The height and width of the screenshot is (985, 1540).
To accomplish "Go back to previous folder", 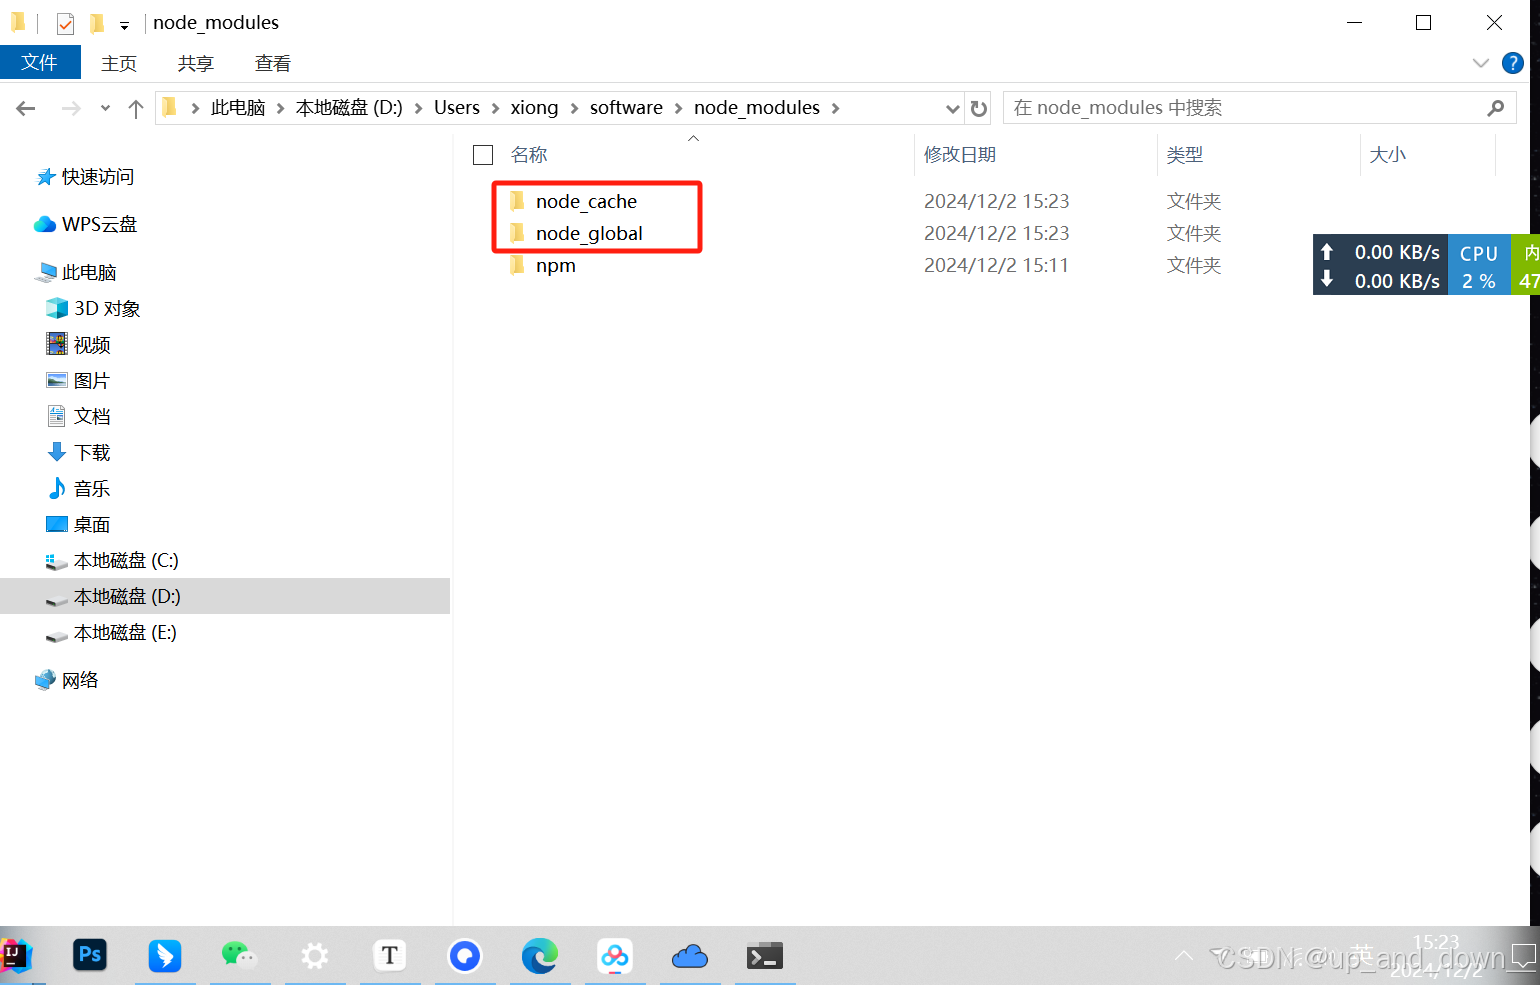I will [26, 108].
